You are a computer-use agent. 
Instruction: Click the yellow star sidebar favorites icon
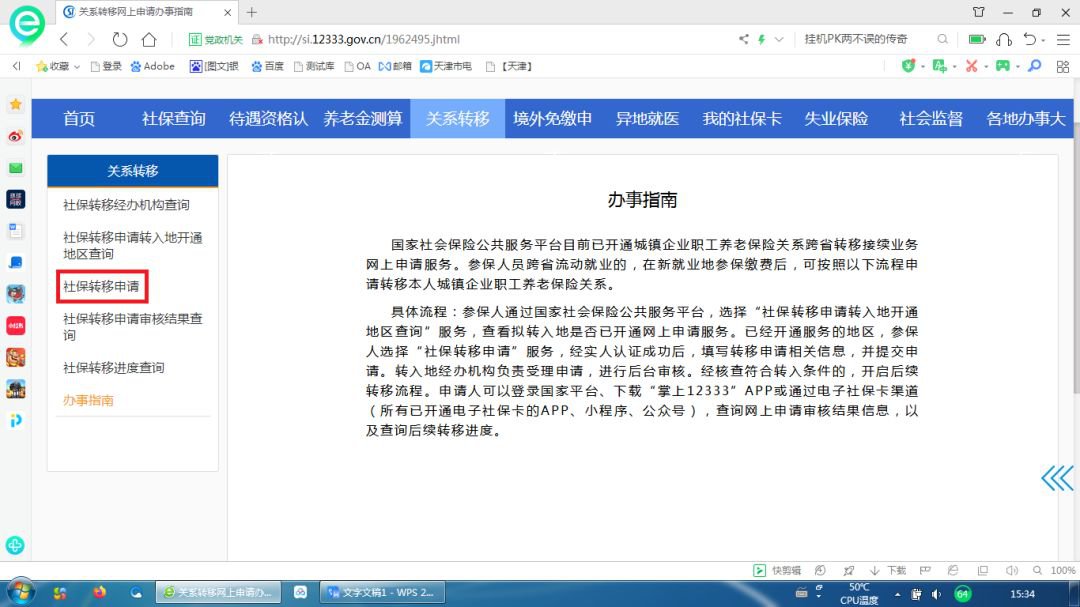pyautogui.click(x=16, y=104)
